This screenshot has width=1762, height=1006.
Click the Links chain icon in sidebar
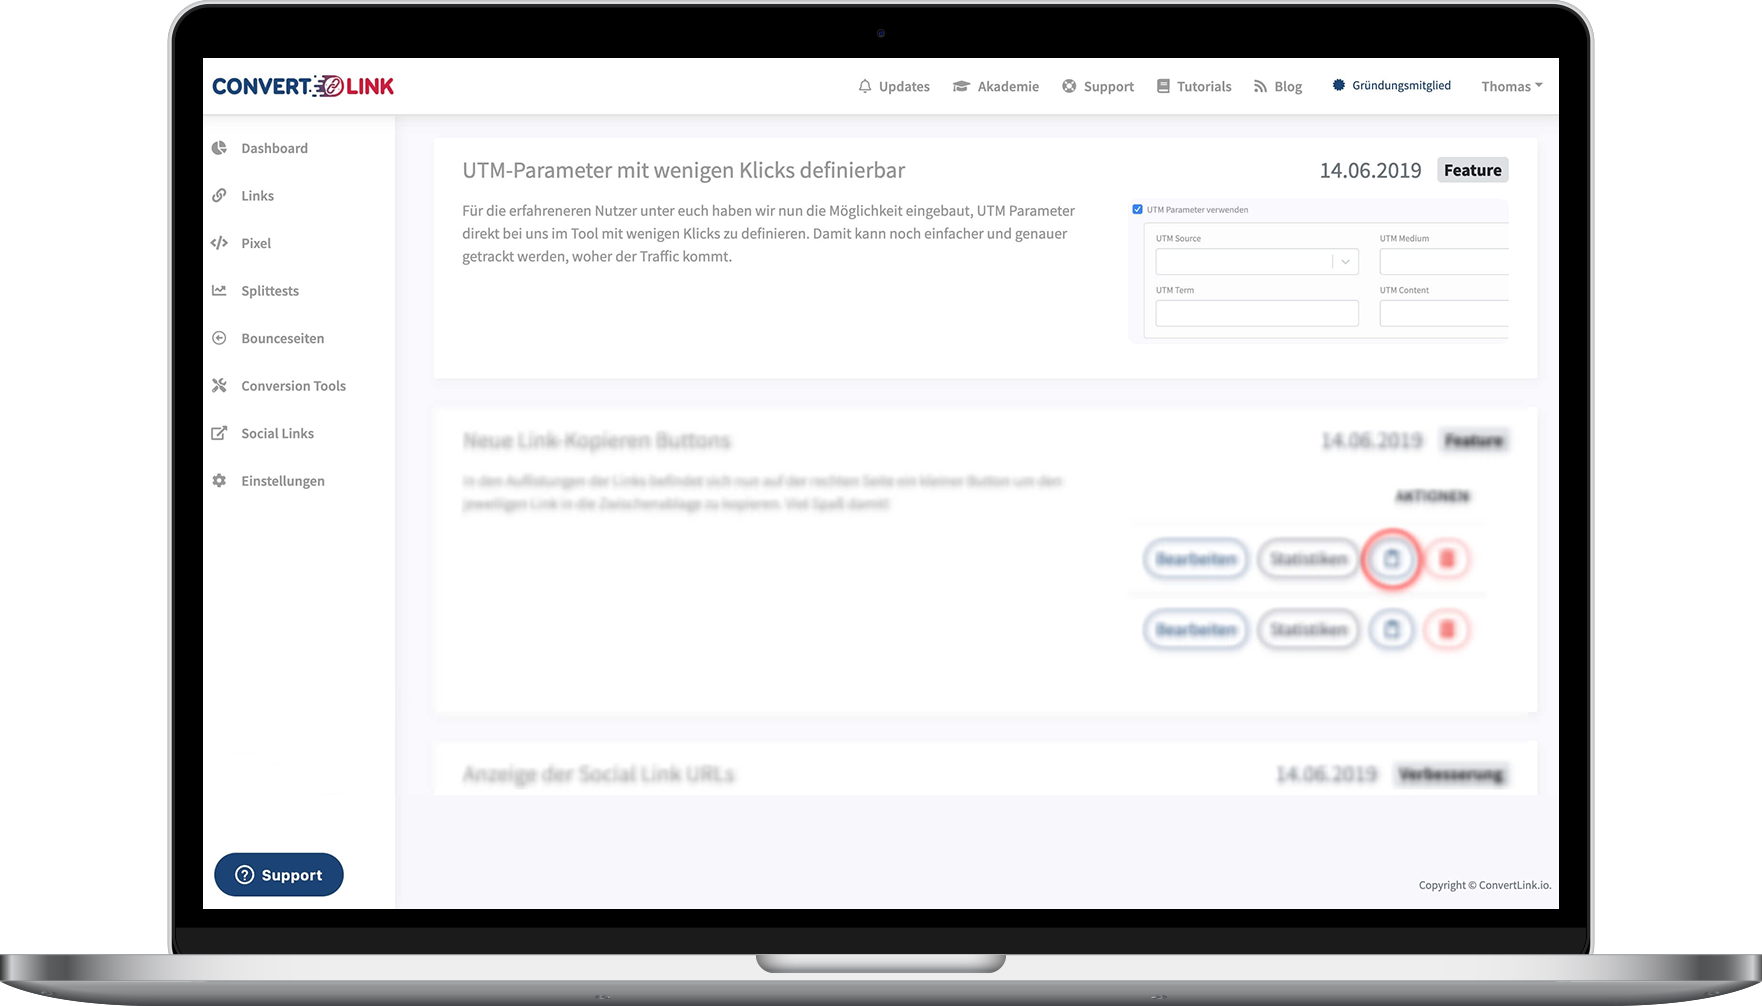tap(219, 196)
